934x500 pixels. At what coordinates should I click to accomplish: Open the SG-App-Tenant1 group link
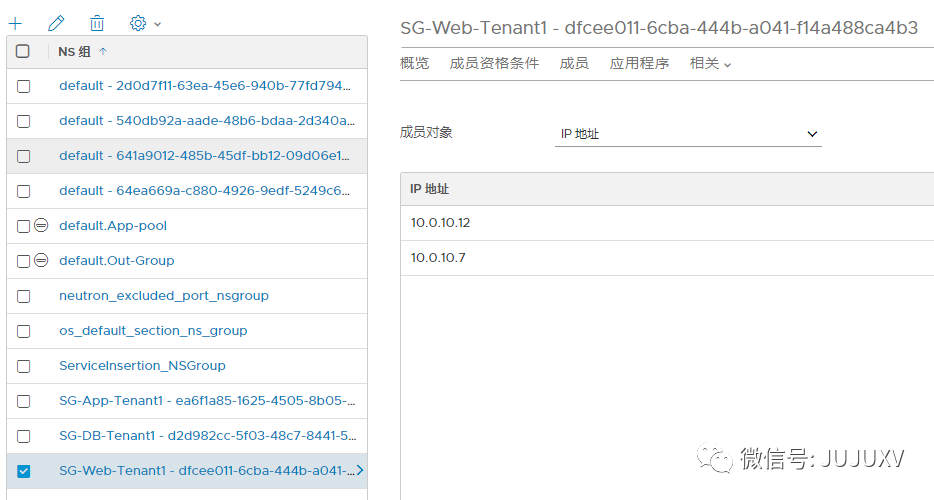(207, 401)
